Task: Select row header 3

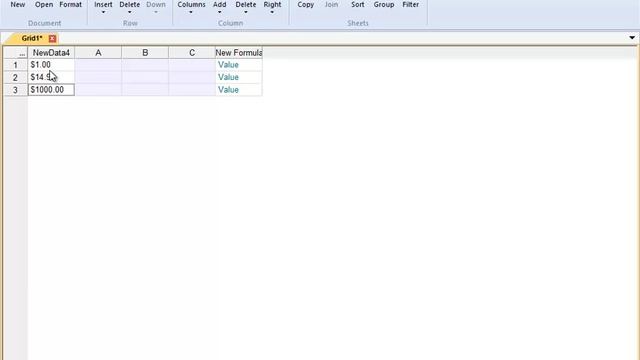Action: pos(16,90)
